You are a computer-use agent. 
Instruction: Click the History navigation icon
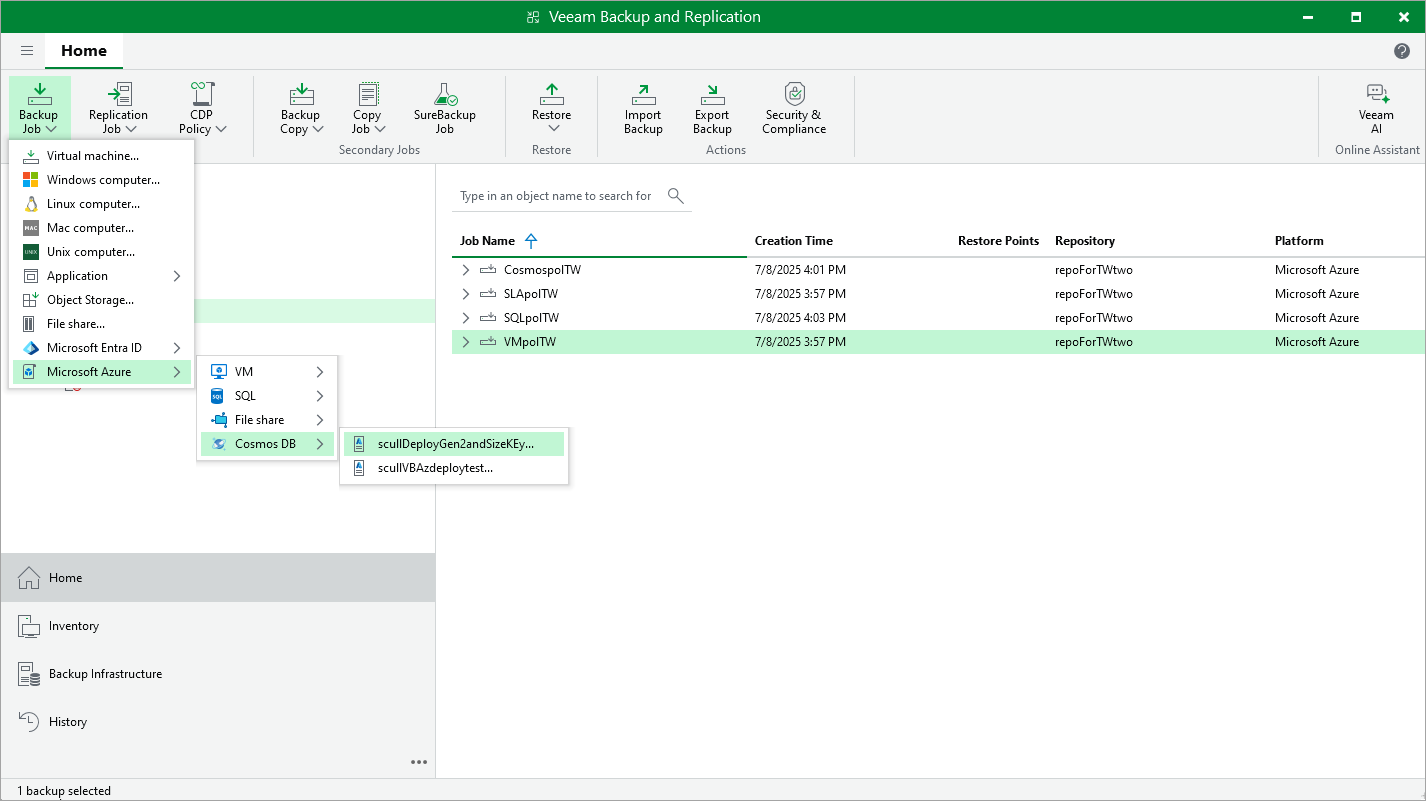point(29,722)
